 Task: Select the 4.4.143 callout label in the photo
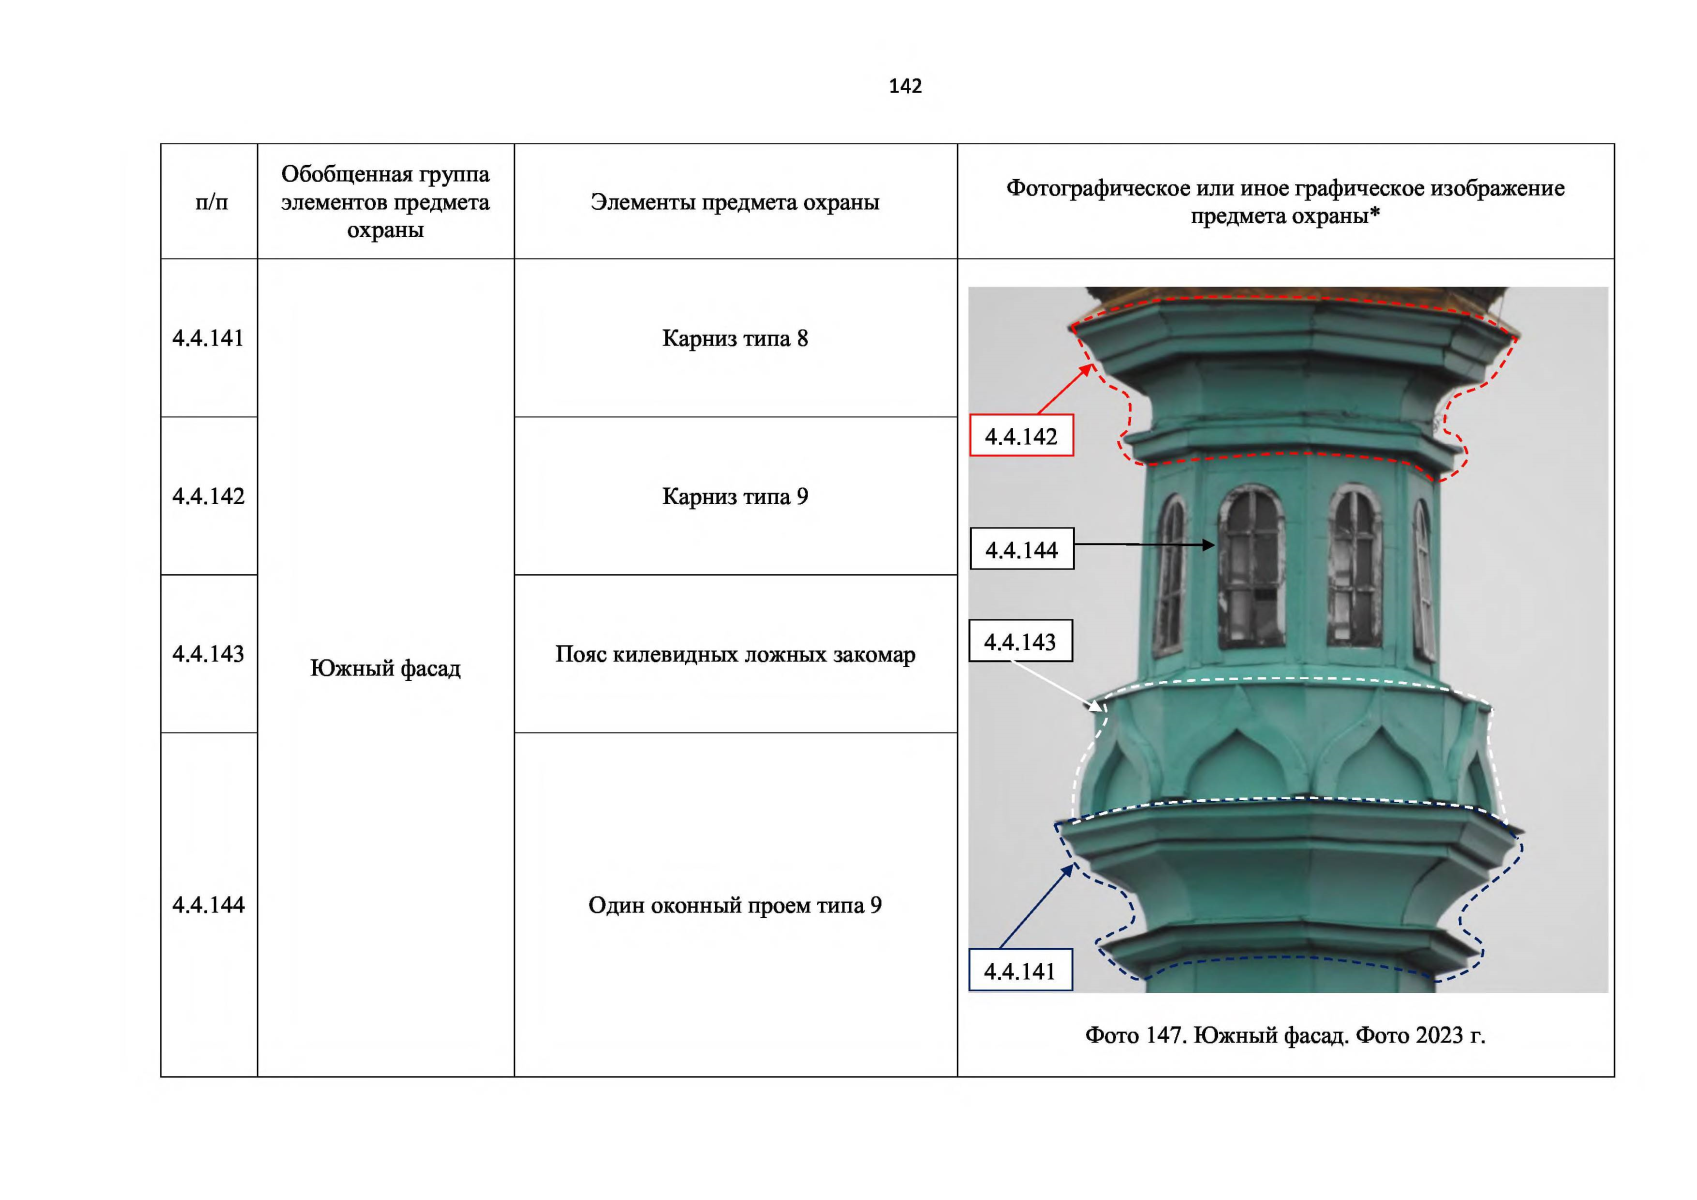(x=1020, y=642)
